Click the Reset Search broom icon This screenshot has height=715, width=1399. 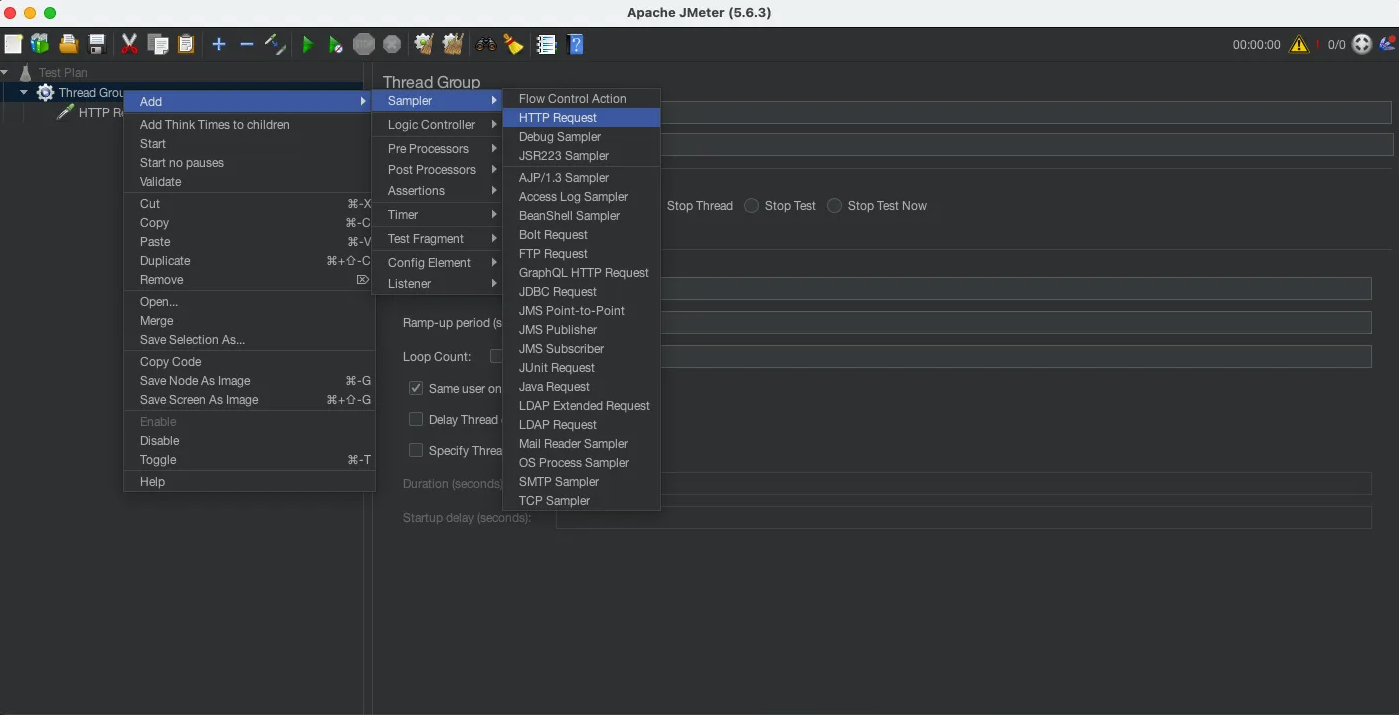click(513, 44)
